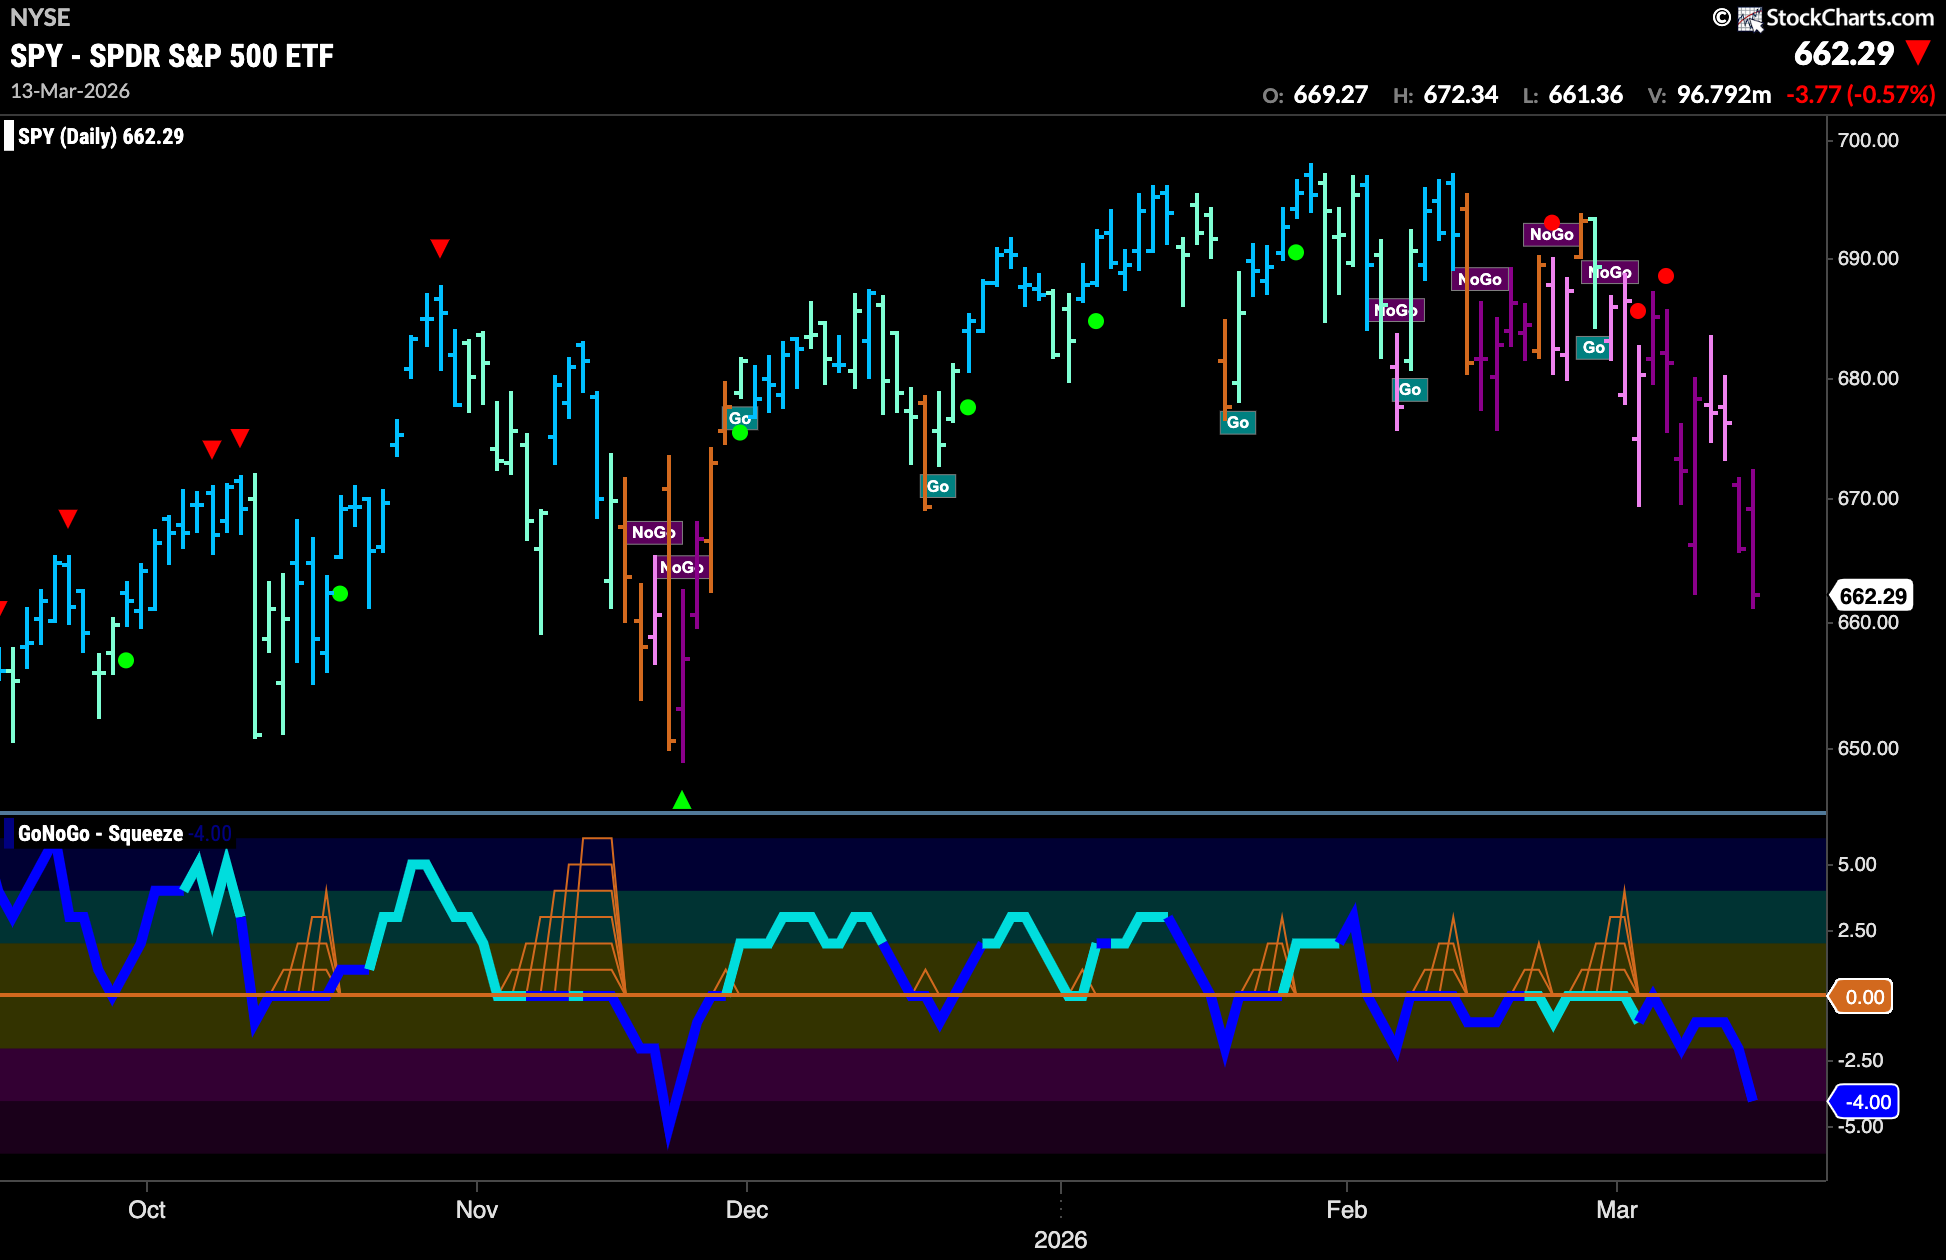Image resolution: width=1946 pixels, height=1260 pixels.
Task: Click the Go label near 676 in January
Action: 1238,423
